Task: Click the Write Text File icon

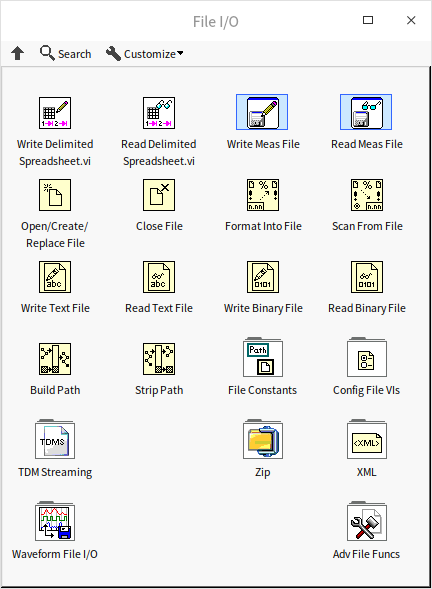Action: point(55,277)
